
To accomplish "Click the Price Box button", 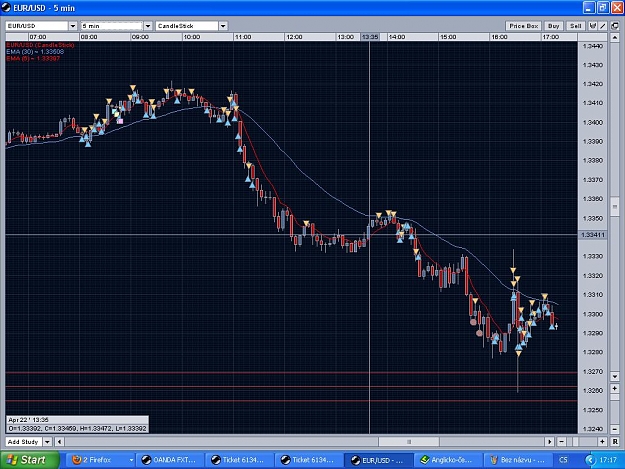I will [x=523, y=26].
